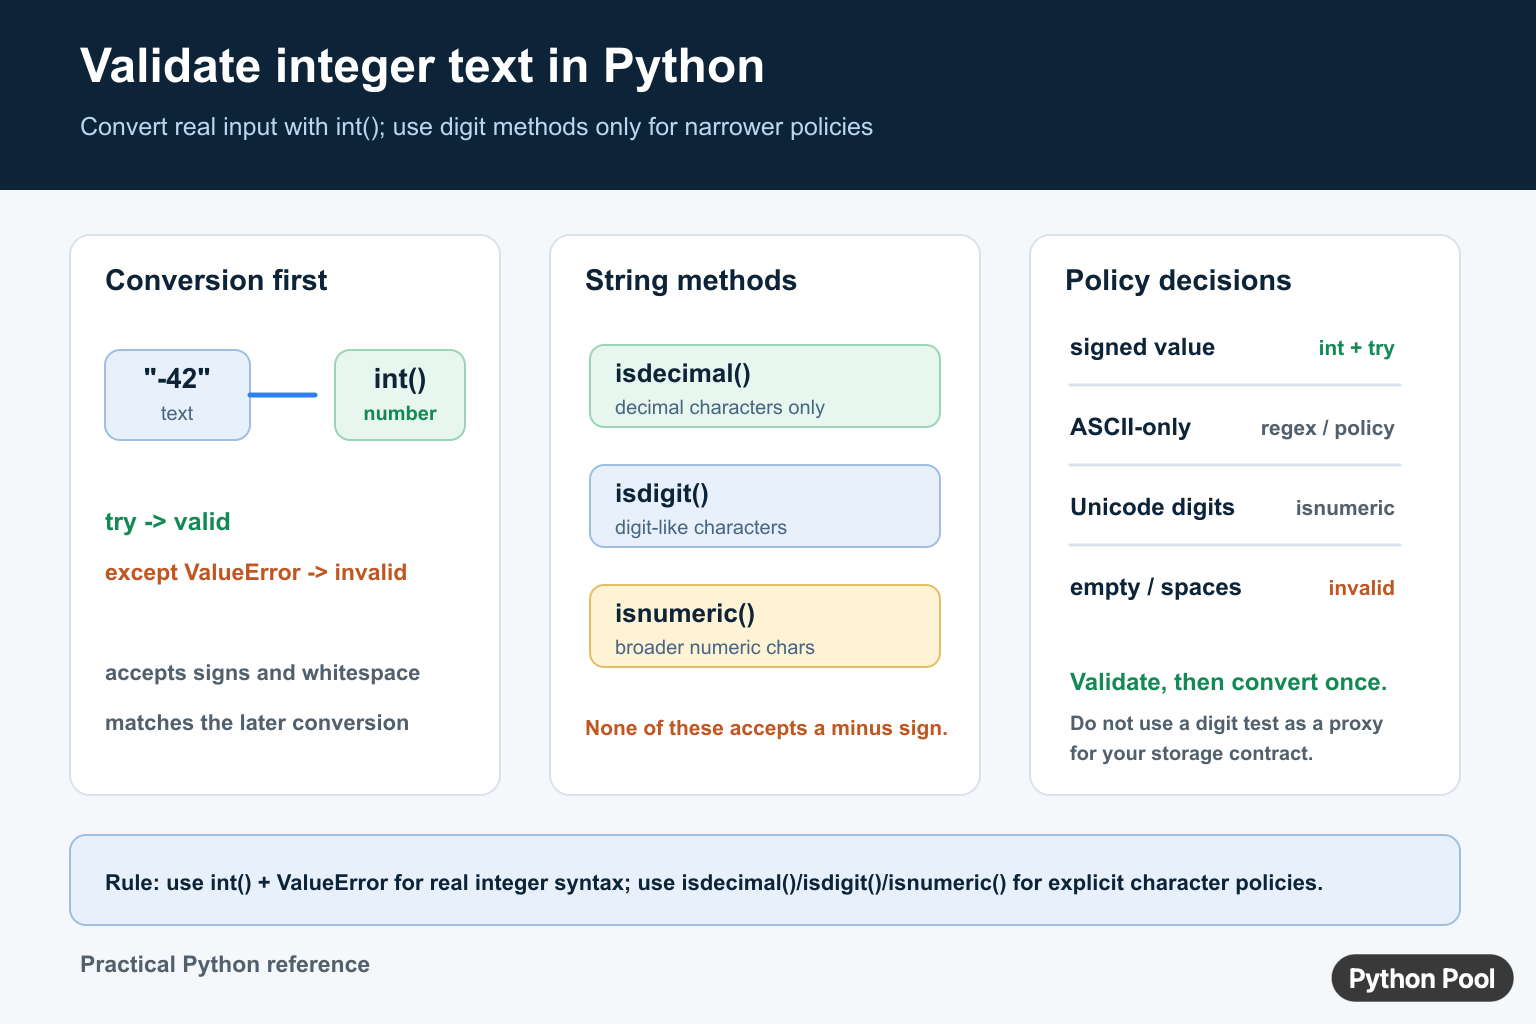Click the "signed value" row label

[x=1142, y=348]
